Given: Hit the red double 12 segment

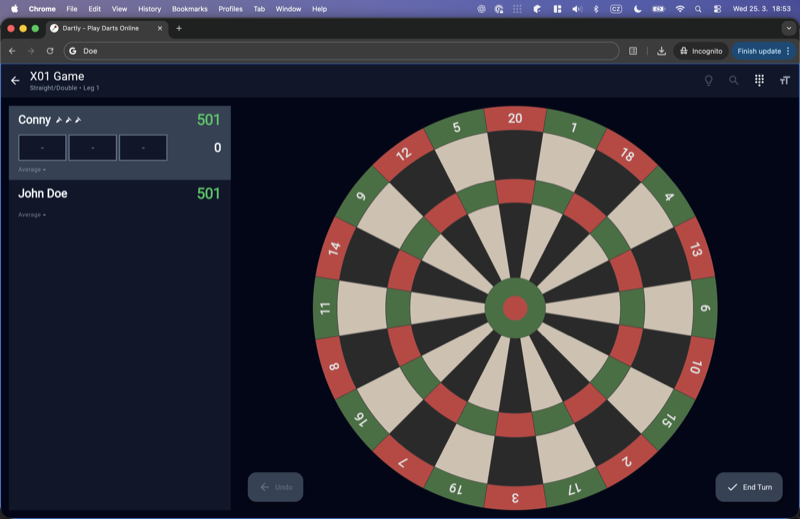Looking at the screenshot, I should point(403,155).
